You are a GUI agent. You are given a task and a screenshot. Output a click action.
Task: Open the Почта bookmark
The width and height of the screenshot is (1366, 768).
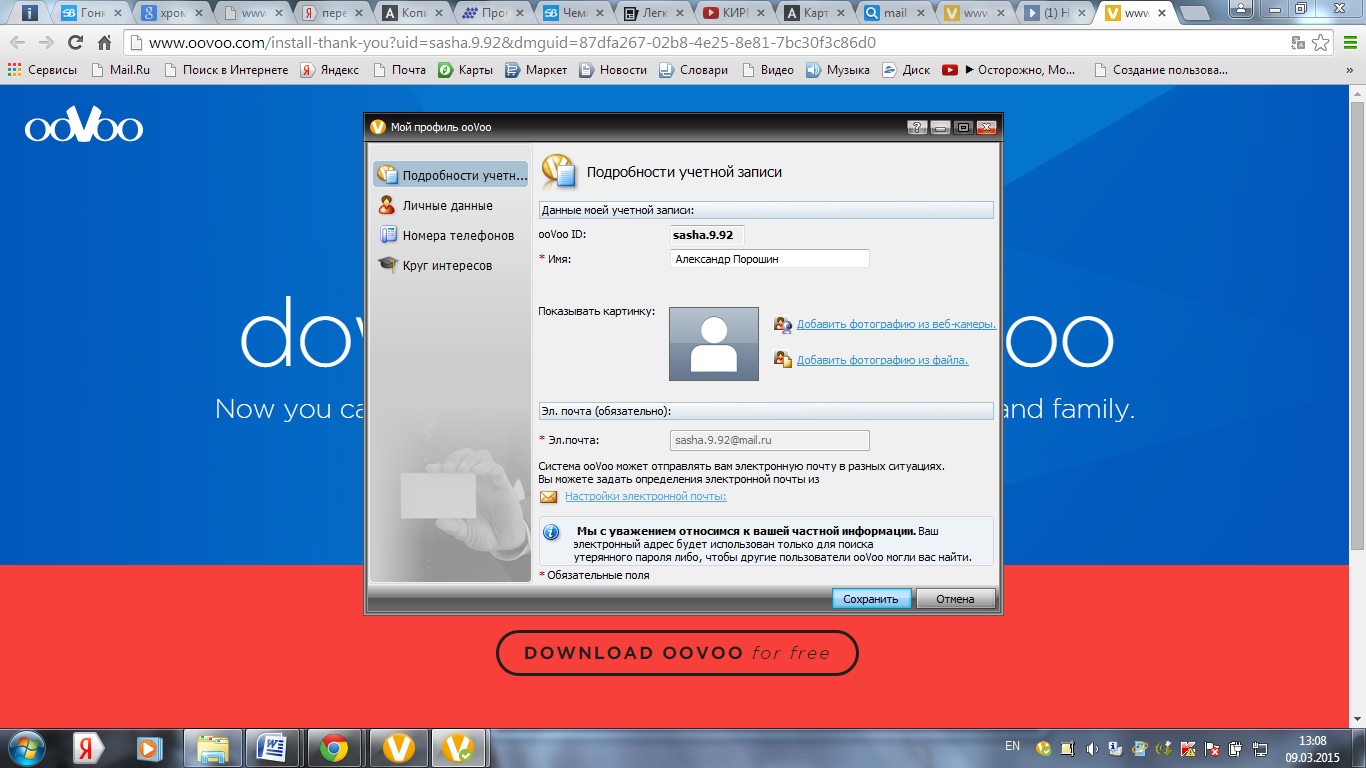pos(399,70)
